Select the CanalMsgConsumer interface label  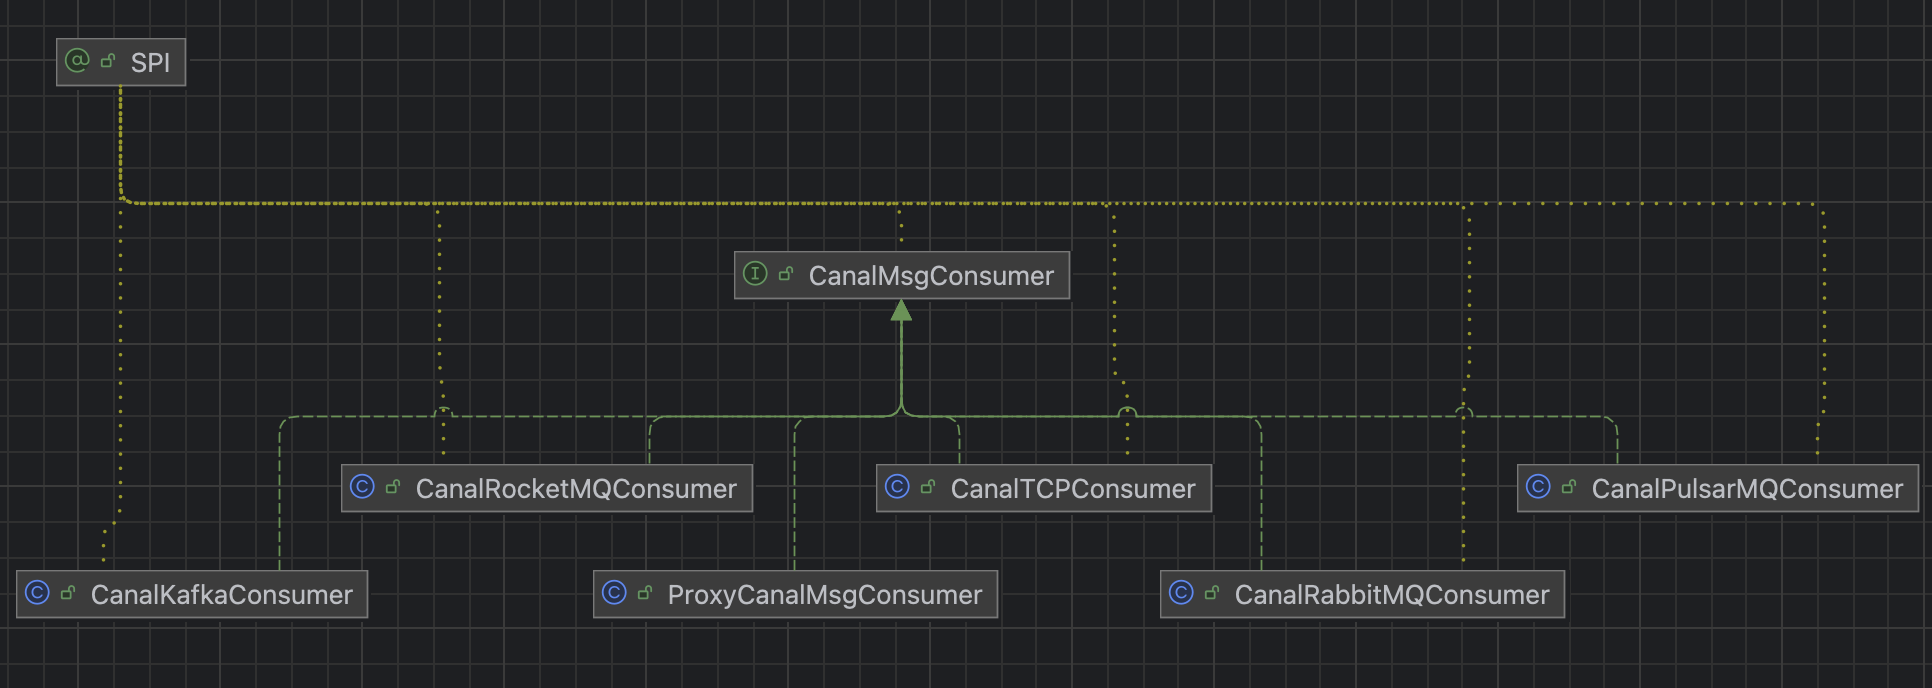(x=930, y=276)
